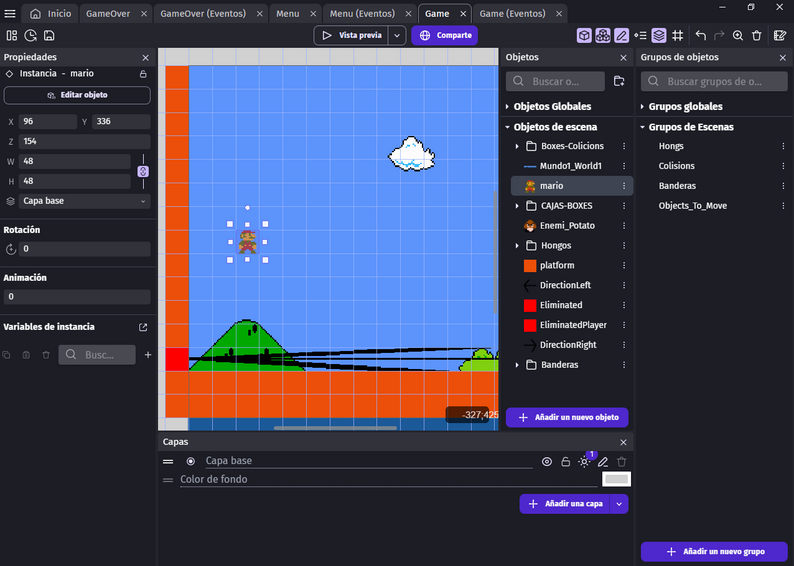794x566 pixels.
Task: Click the X position field
Action: tap(48, 122)
